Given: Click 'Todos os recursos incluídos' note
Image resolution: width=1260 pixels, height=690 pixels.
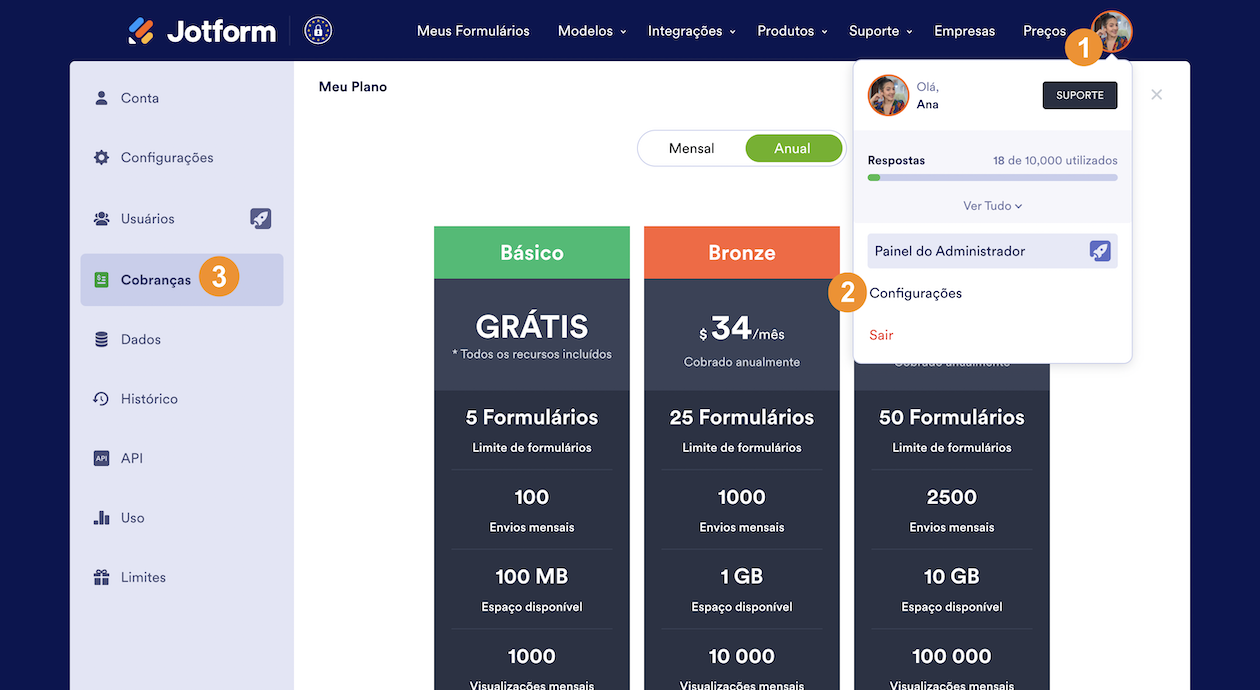Looking at the screenshot, I should pyautogui.click(x=532, y=354).
